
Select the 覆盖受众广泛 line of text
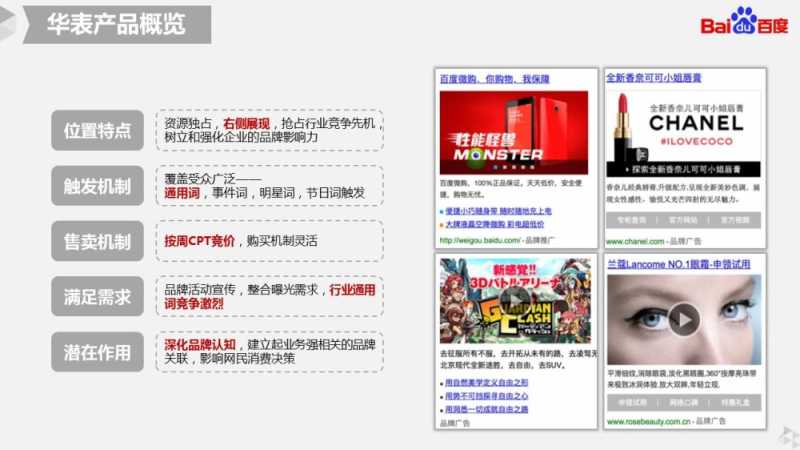[x=212, y=179]
